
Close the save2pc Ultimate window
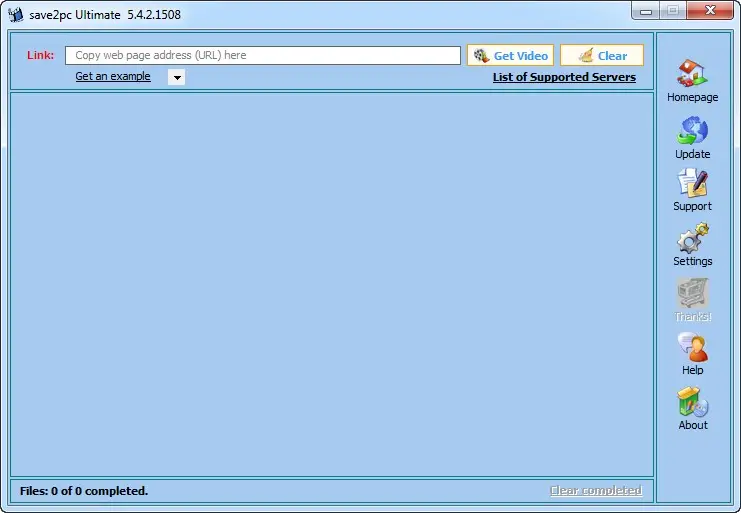pos(710,10)
